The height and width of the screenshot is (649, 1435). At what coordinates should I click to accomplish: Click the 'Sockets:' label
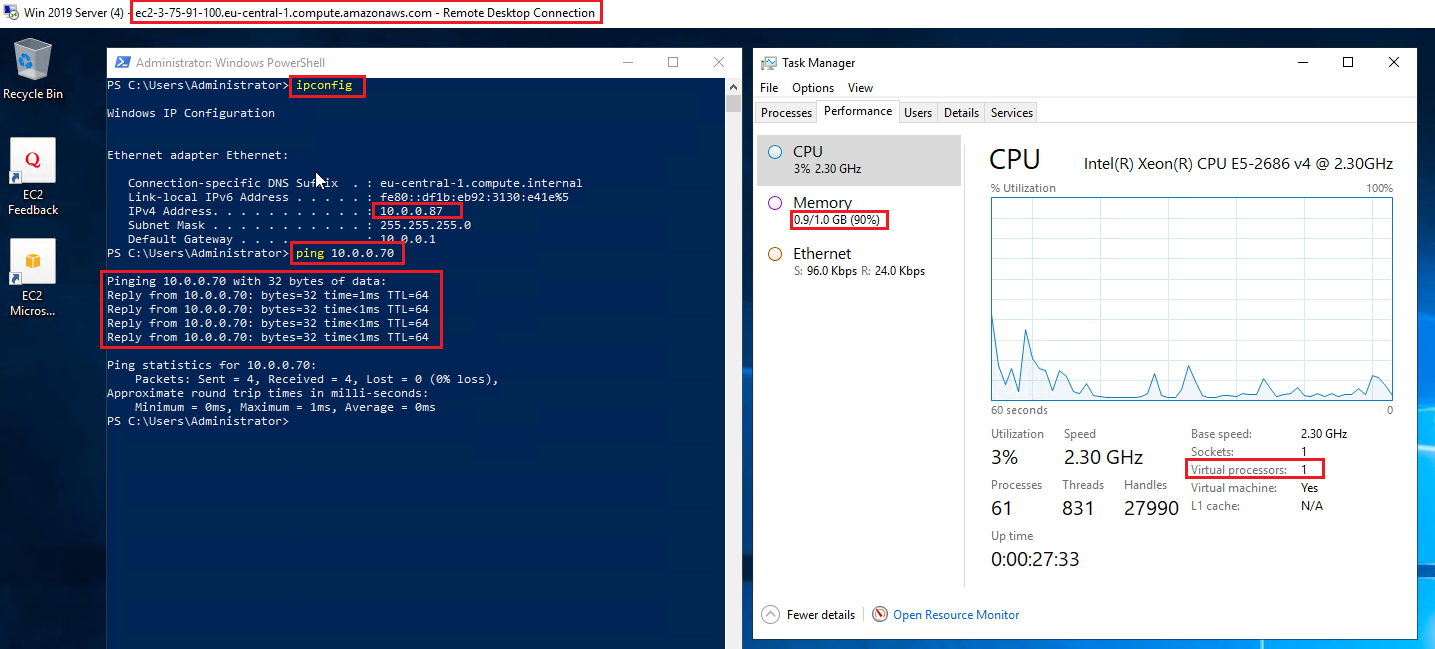pos(1213,452)
